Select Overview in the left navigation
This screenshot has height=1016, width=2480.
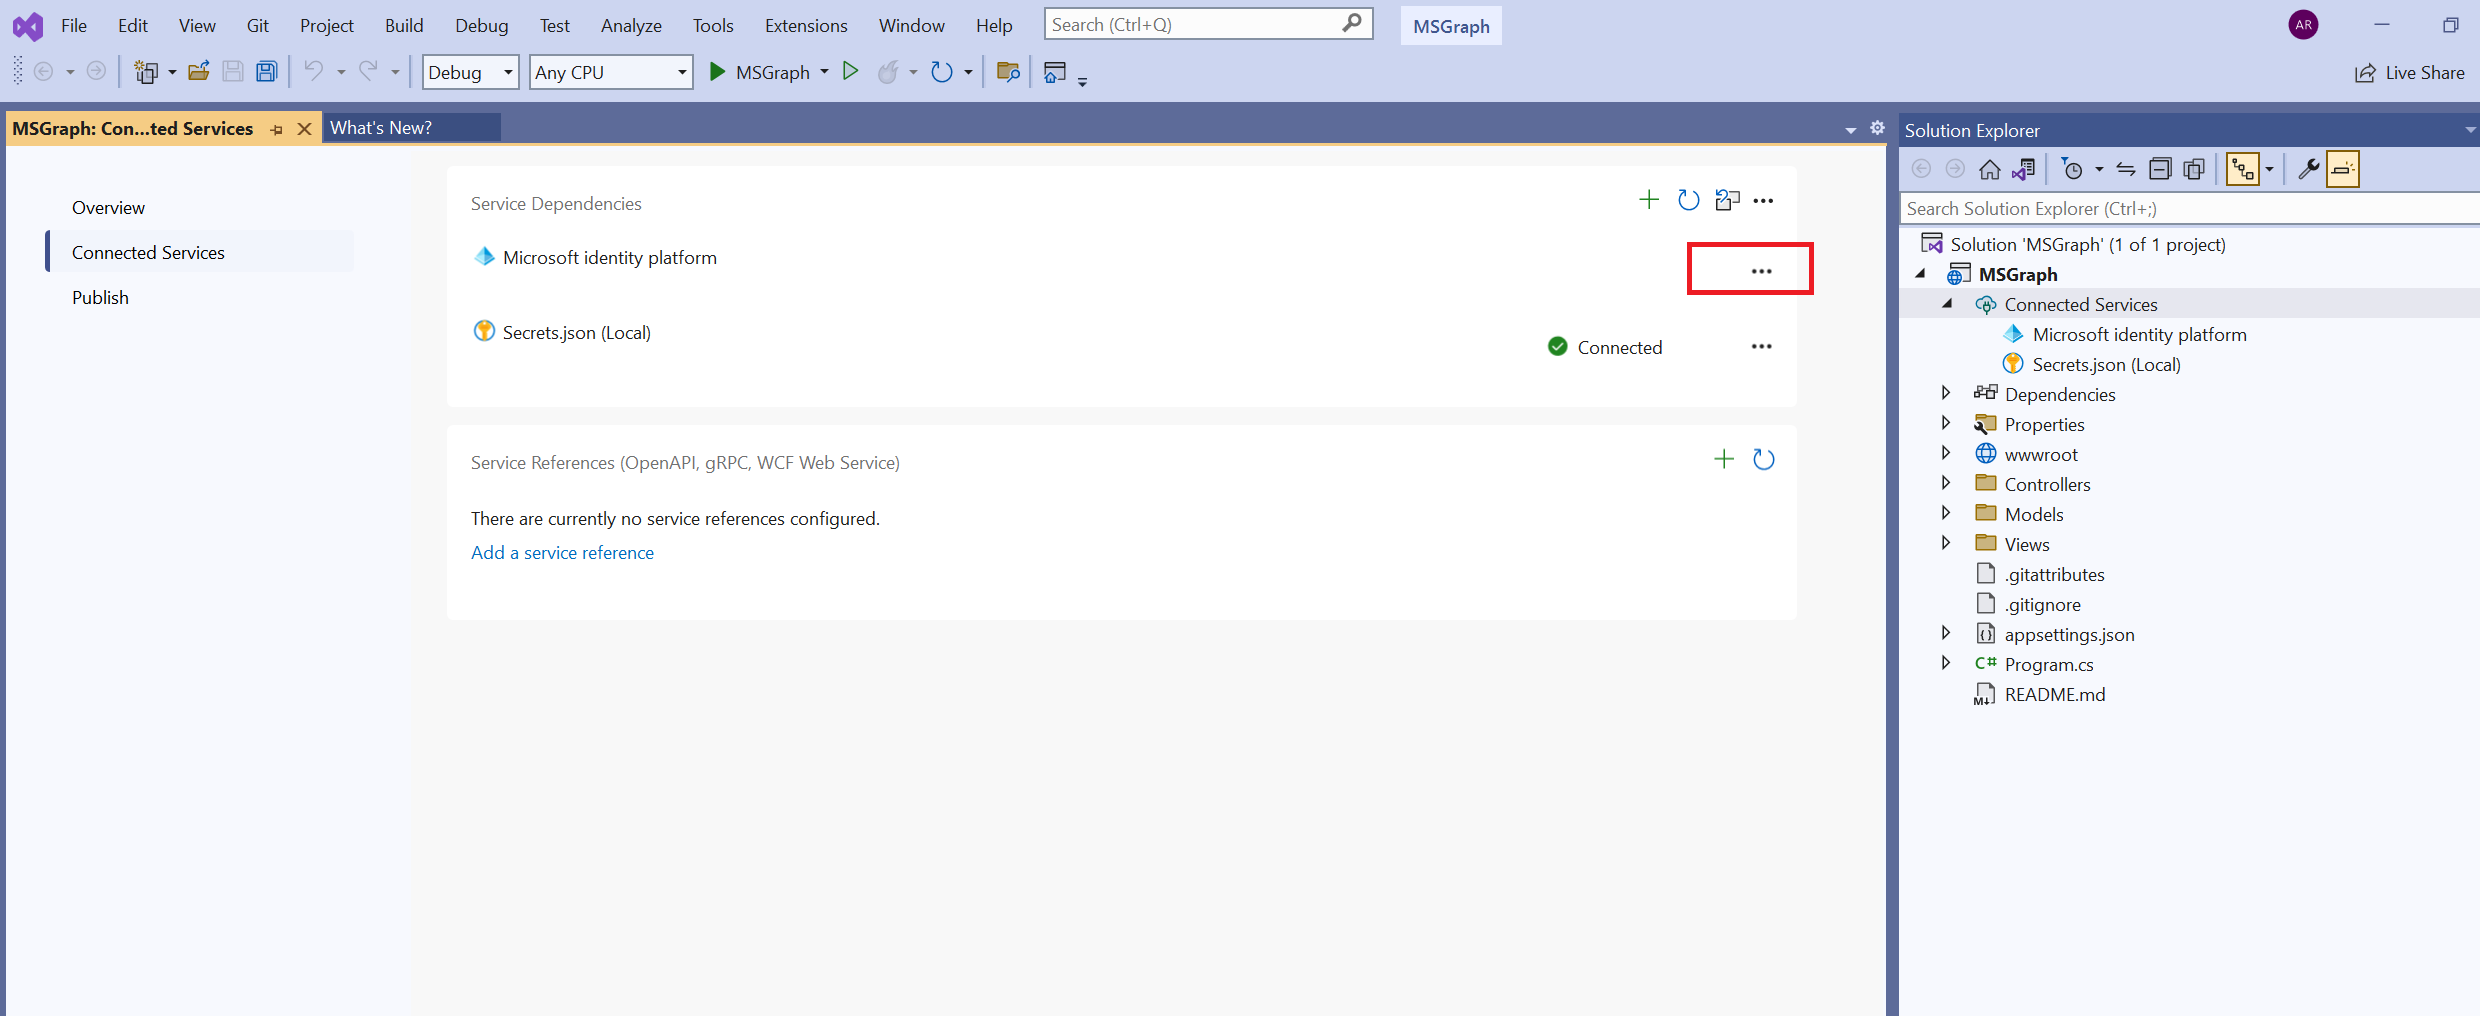pos(108,207)
